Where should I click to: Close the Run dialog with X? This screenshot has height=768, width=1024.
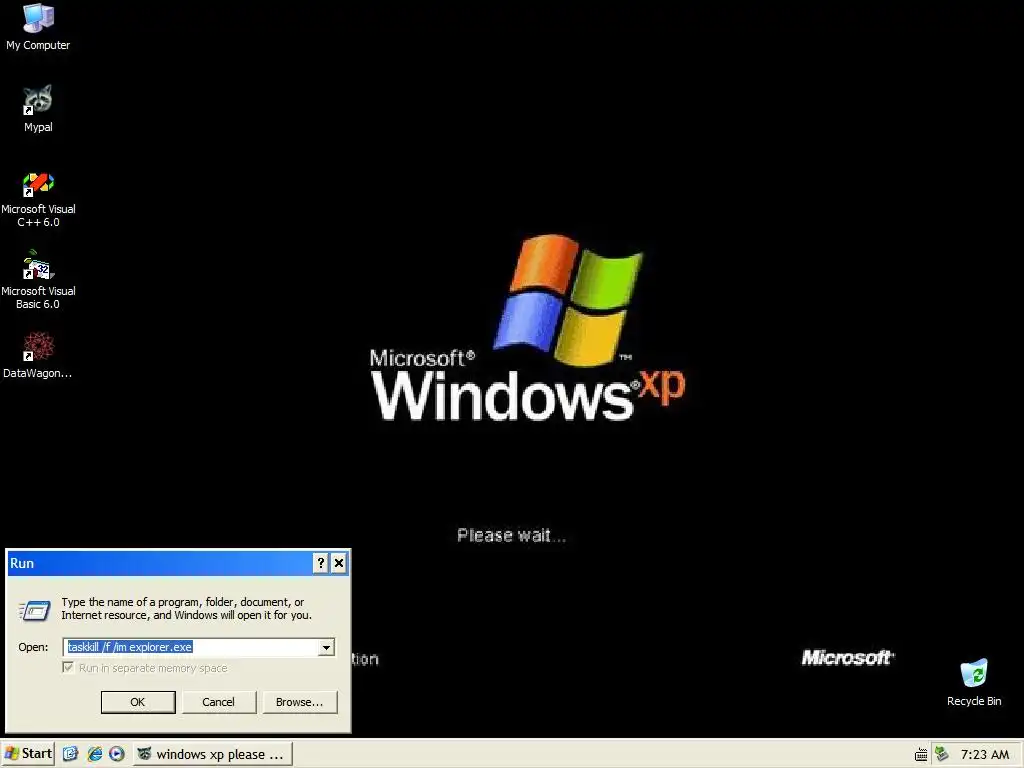coord(338,563)
